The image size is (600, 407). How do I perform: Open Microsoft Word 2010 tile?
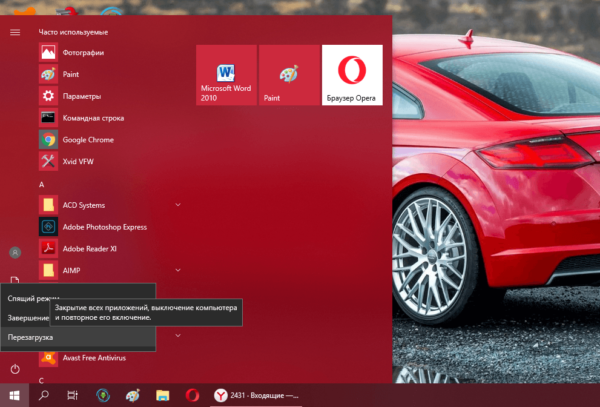[x=226, y=75]
